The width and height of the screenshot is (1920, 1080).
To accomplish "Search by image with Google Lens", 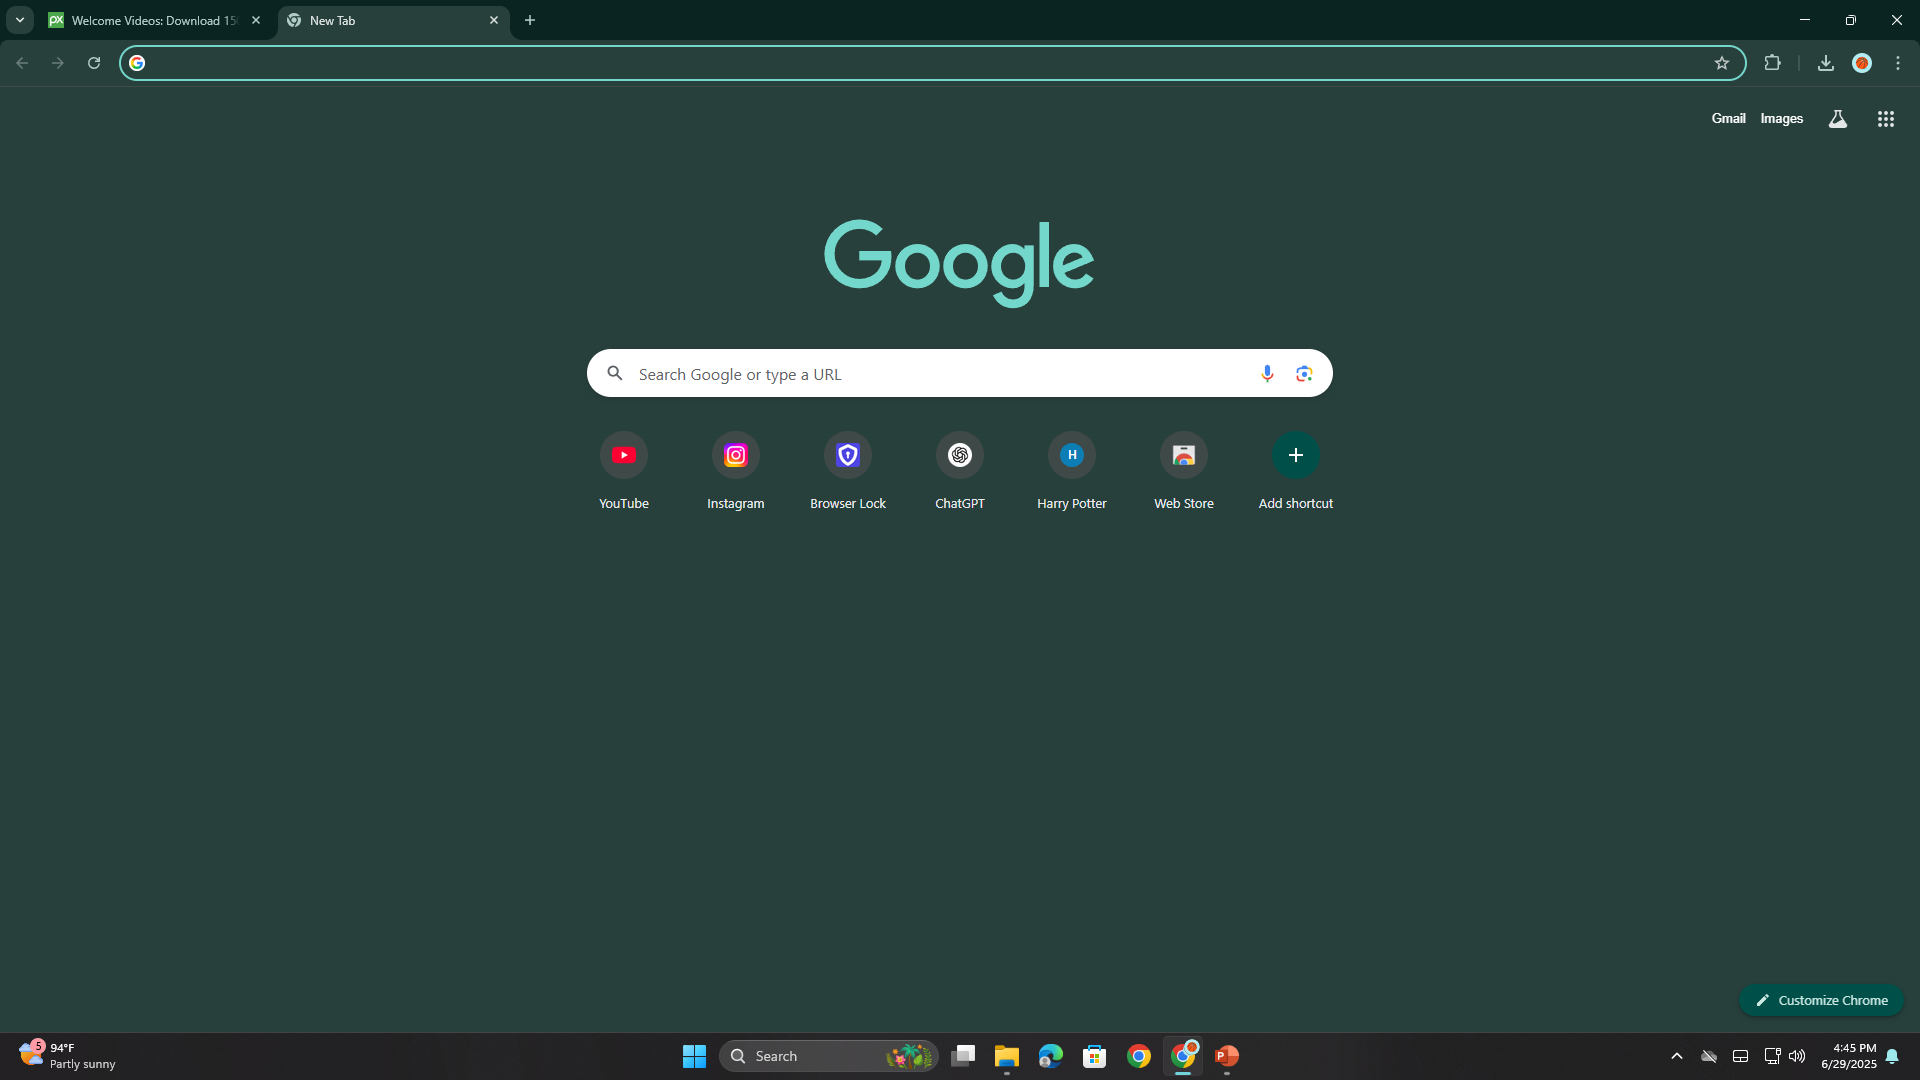I will 1304,373.
